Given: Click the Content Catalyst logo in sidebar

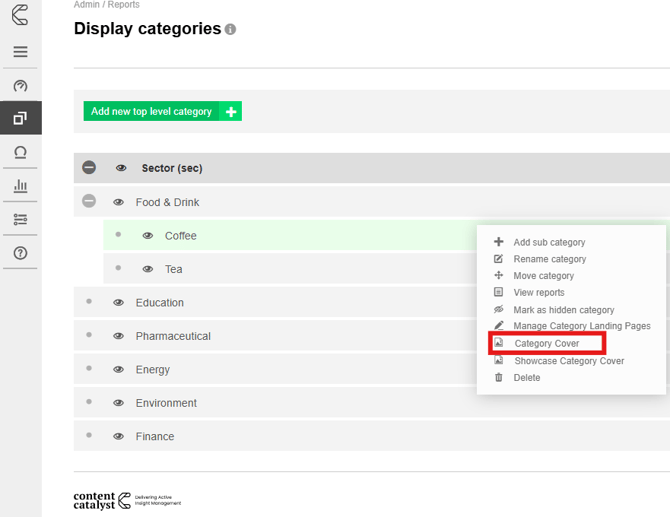Looking at the screenshot, I should coord(20,15).
